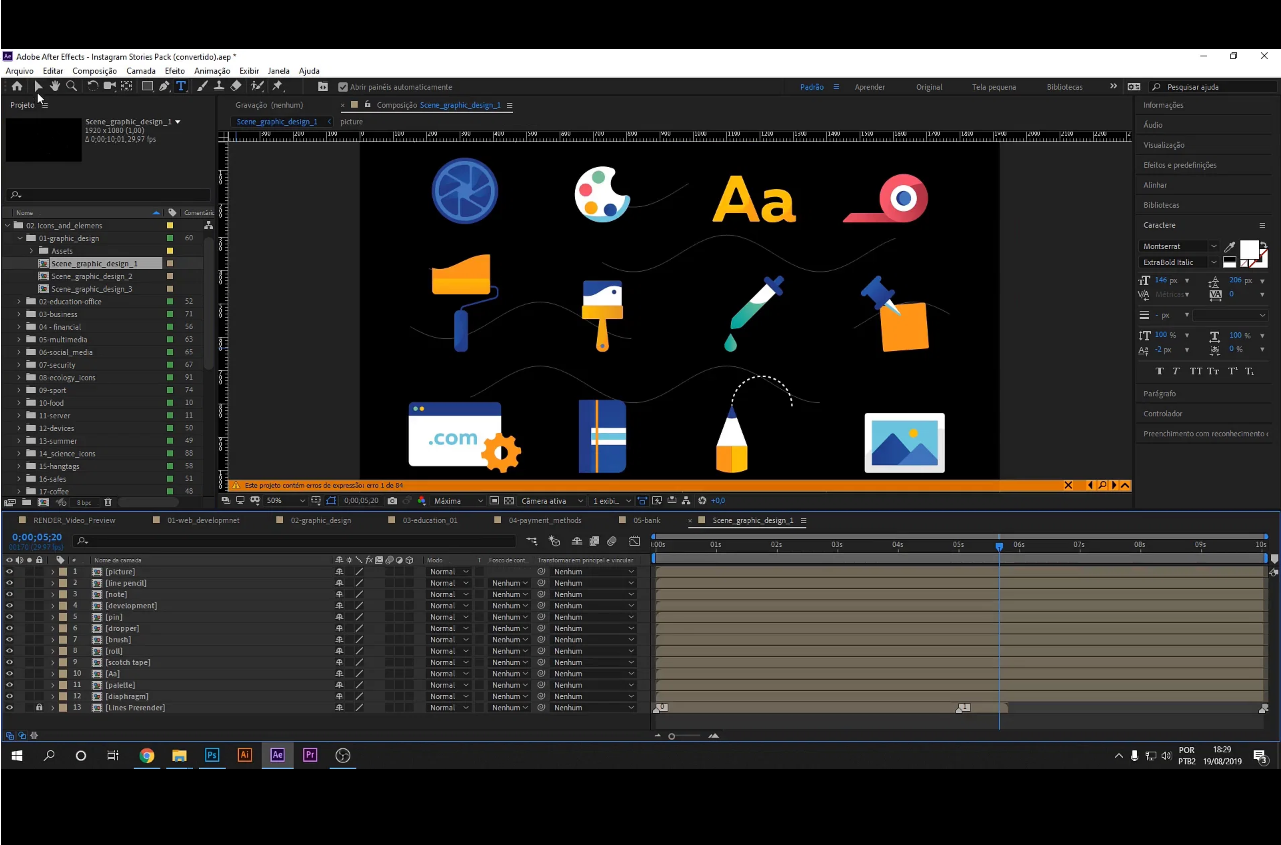
Task: Open the Montserrat font family dropdown
Action: pyautogui.click(x=1180, y=246)
